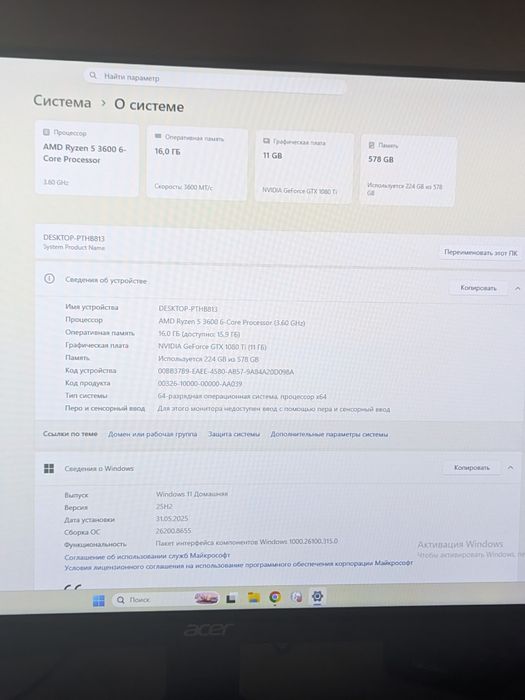Select the 'NVIDIA GeForce GTX 1080 Ti (11 ГБ)' value
This screenshot has height=700, width=525.
[x=212, y=346]
